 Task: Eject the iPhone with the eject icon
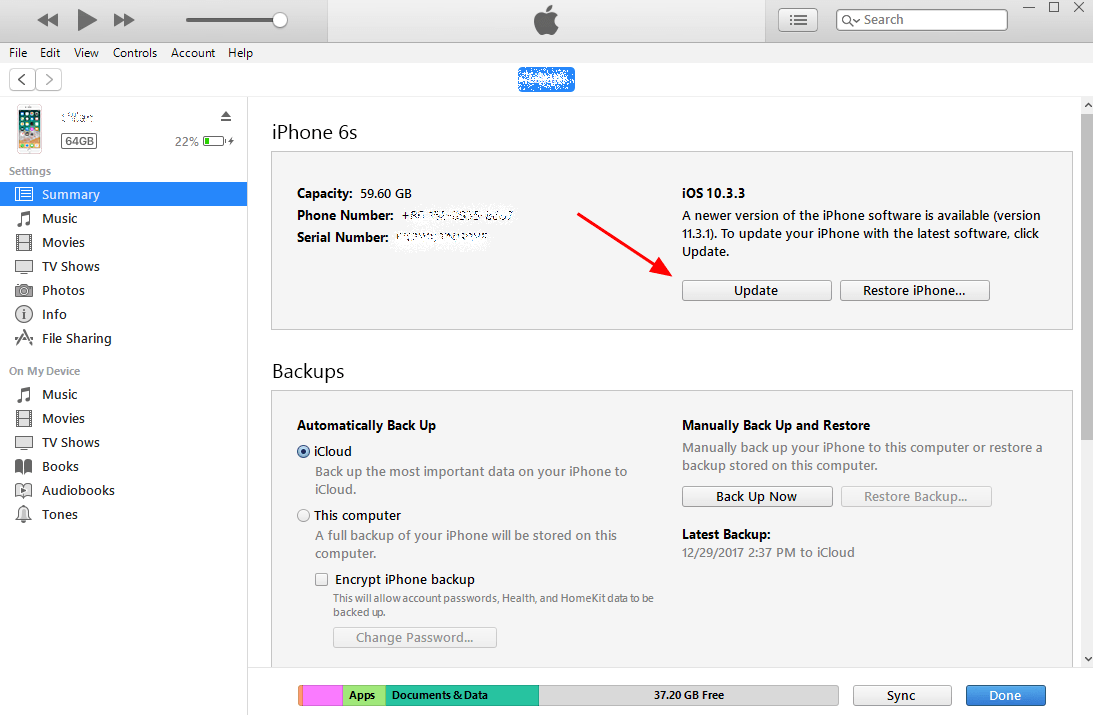pos(226,116)
